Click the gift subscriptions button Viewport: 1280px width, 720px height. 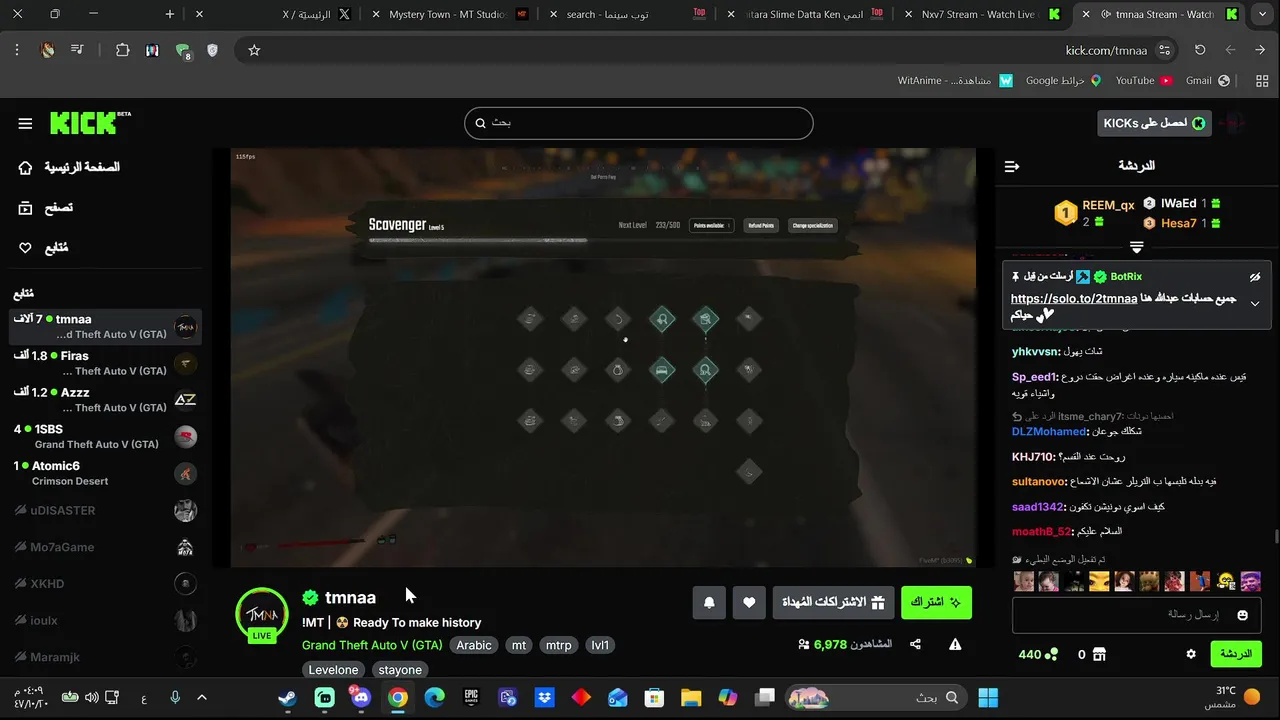833,602
